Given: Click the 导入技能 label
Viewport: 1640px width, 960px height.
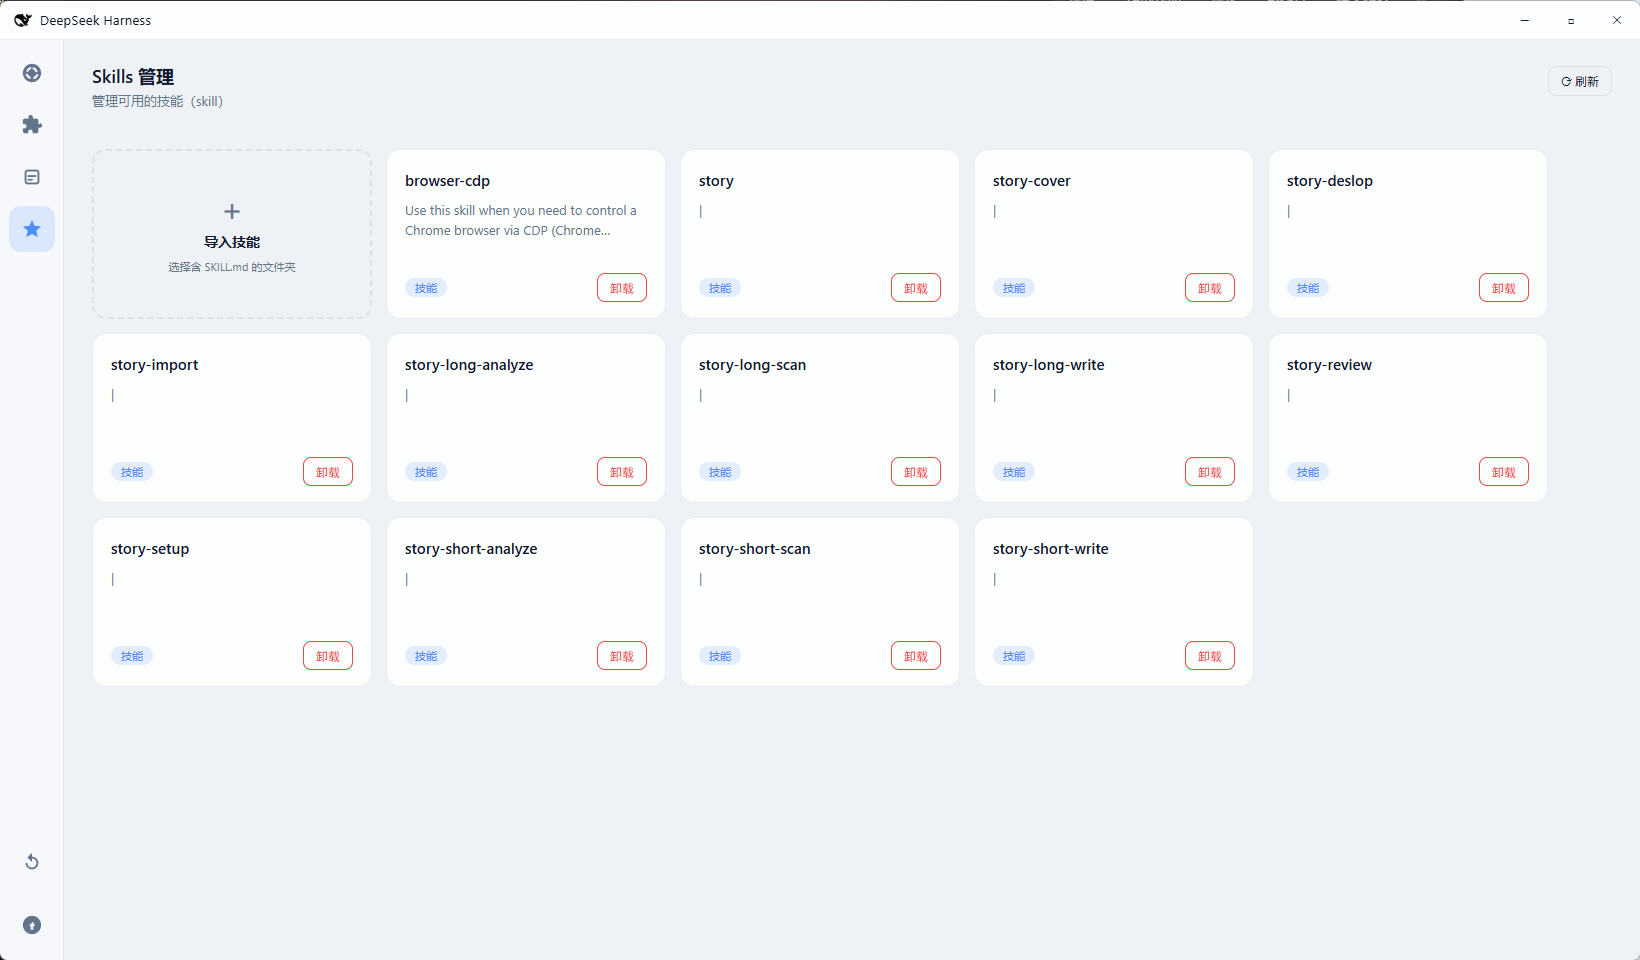Looking at the screenshot, I should coord(232,242).
